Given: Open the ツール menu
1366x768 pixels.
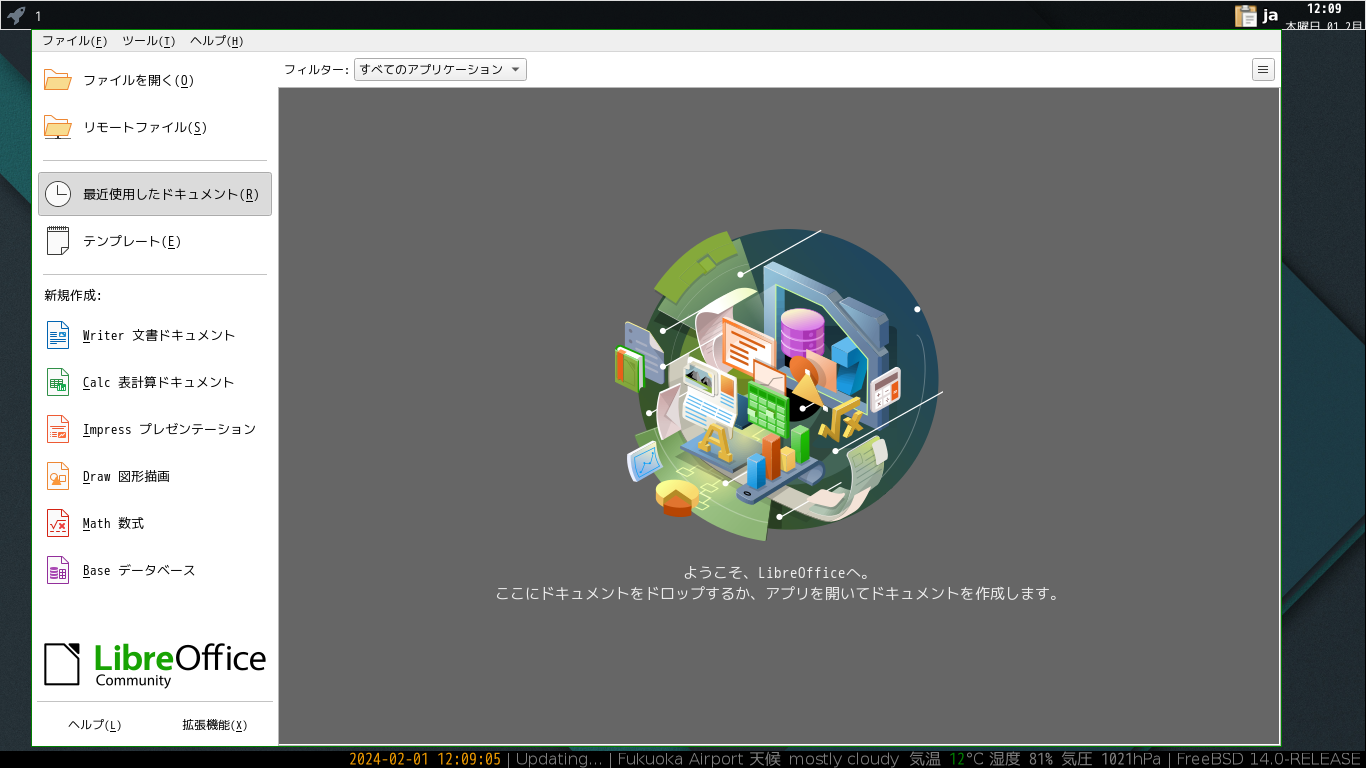Looking at the screenshot, I should pos(148,41).
